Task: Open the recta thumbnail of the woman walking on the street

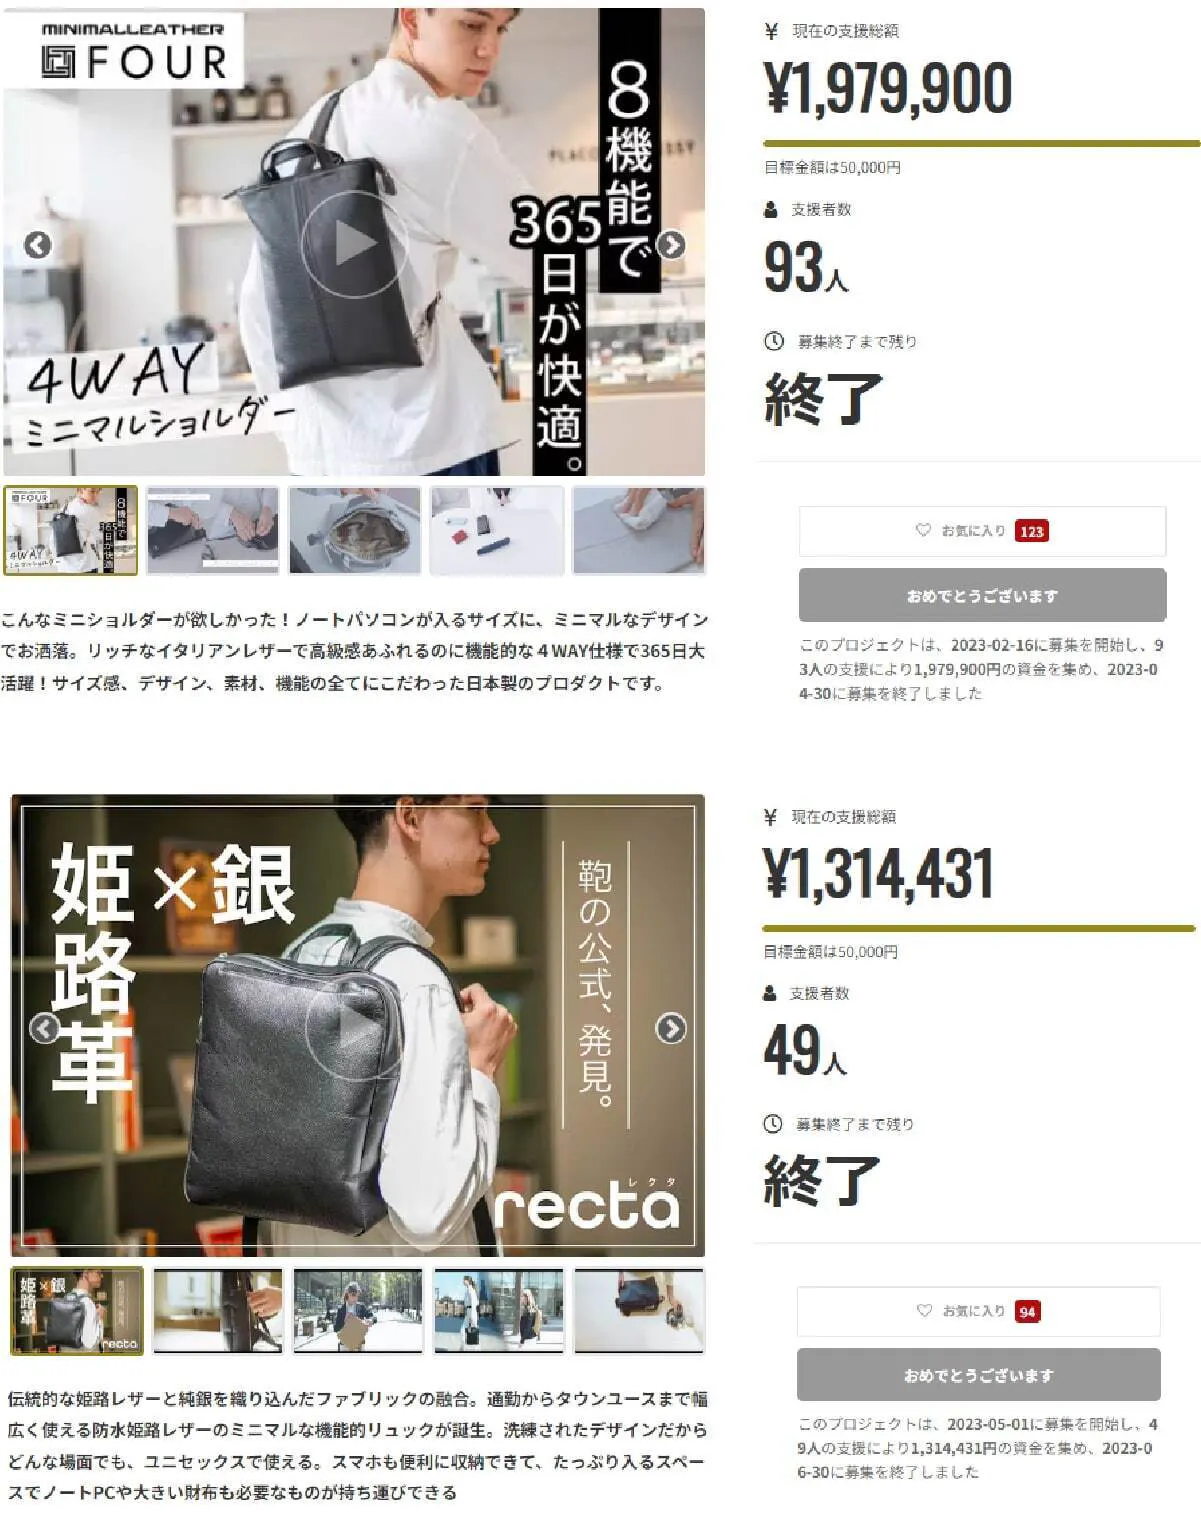Action: tap(358, 1311)
